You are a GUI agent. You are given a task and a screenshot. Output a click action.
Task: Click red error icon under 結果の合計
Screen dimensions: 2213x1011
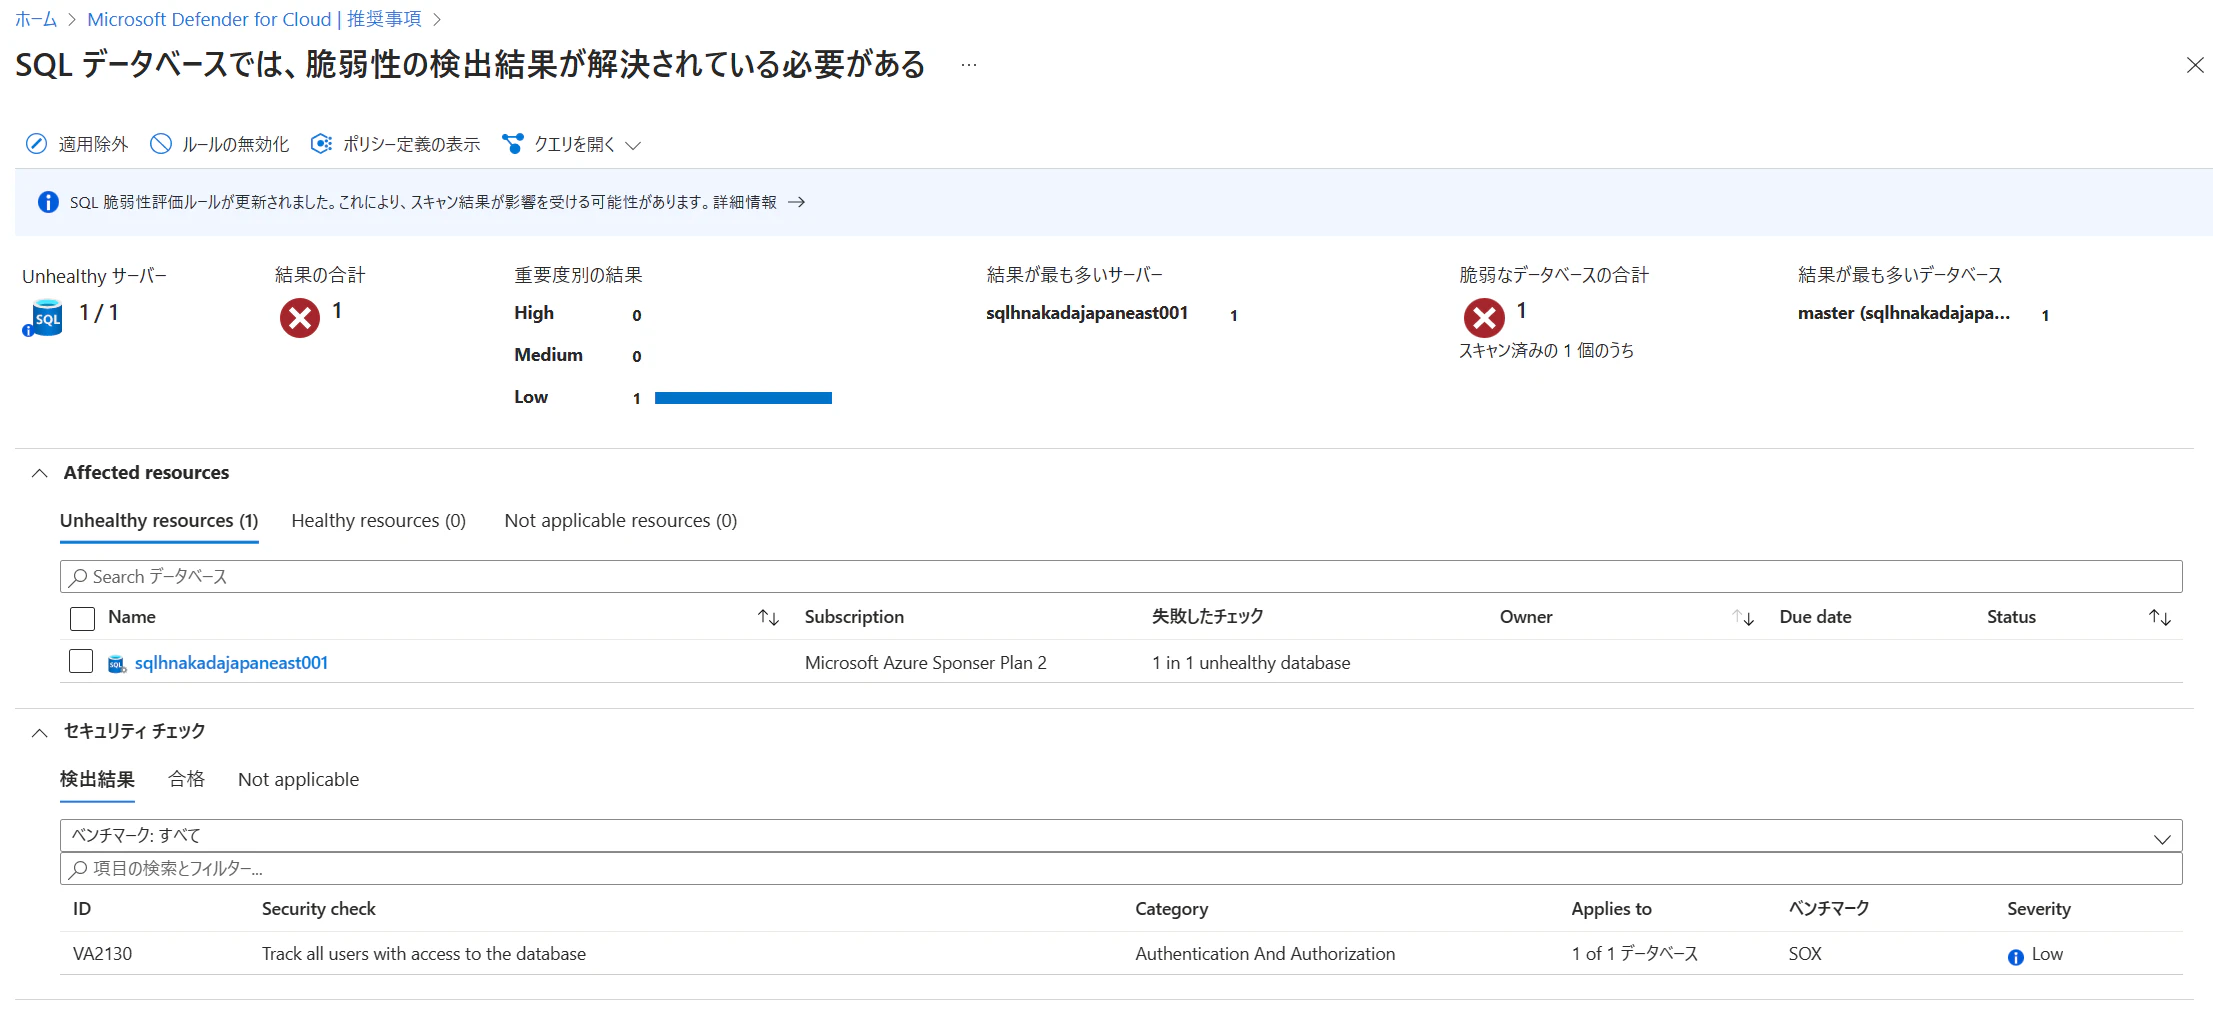299,318
